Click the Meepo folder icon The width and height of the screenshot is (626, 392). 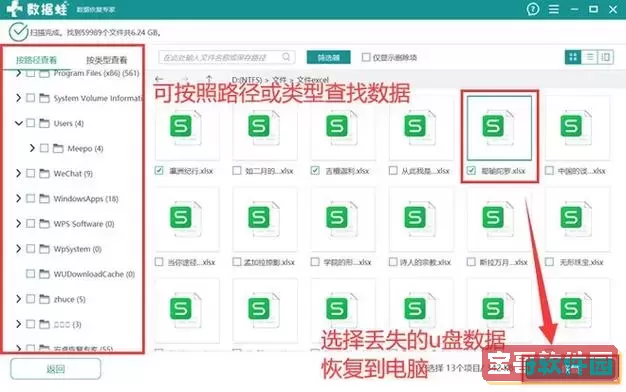point(58,148)
